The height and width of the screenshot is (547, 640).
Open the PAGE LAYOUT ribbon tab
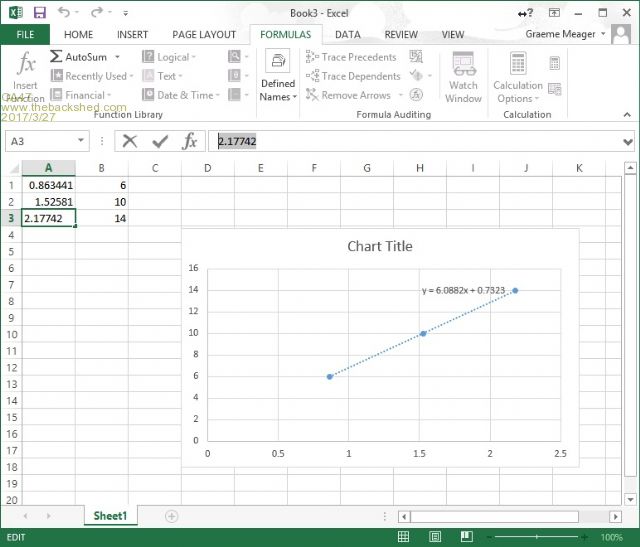point(204,34)
